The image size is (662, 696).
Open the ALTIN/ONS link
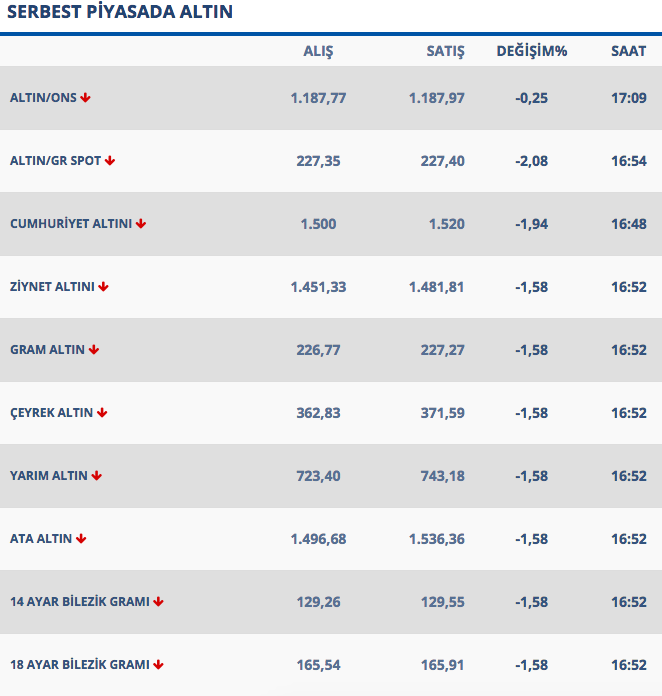(x=43, y=98)
